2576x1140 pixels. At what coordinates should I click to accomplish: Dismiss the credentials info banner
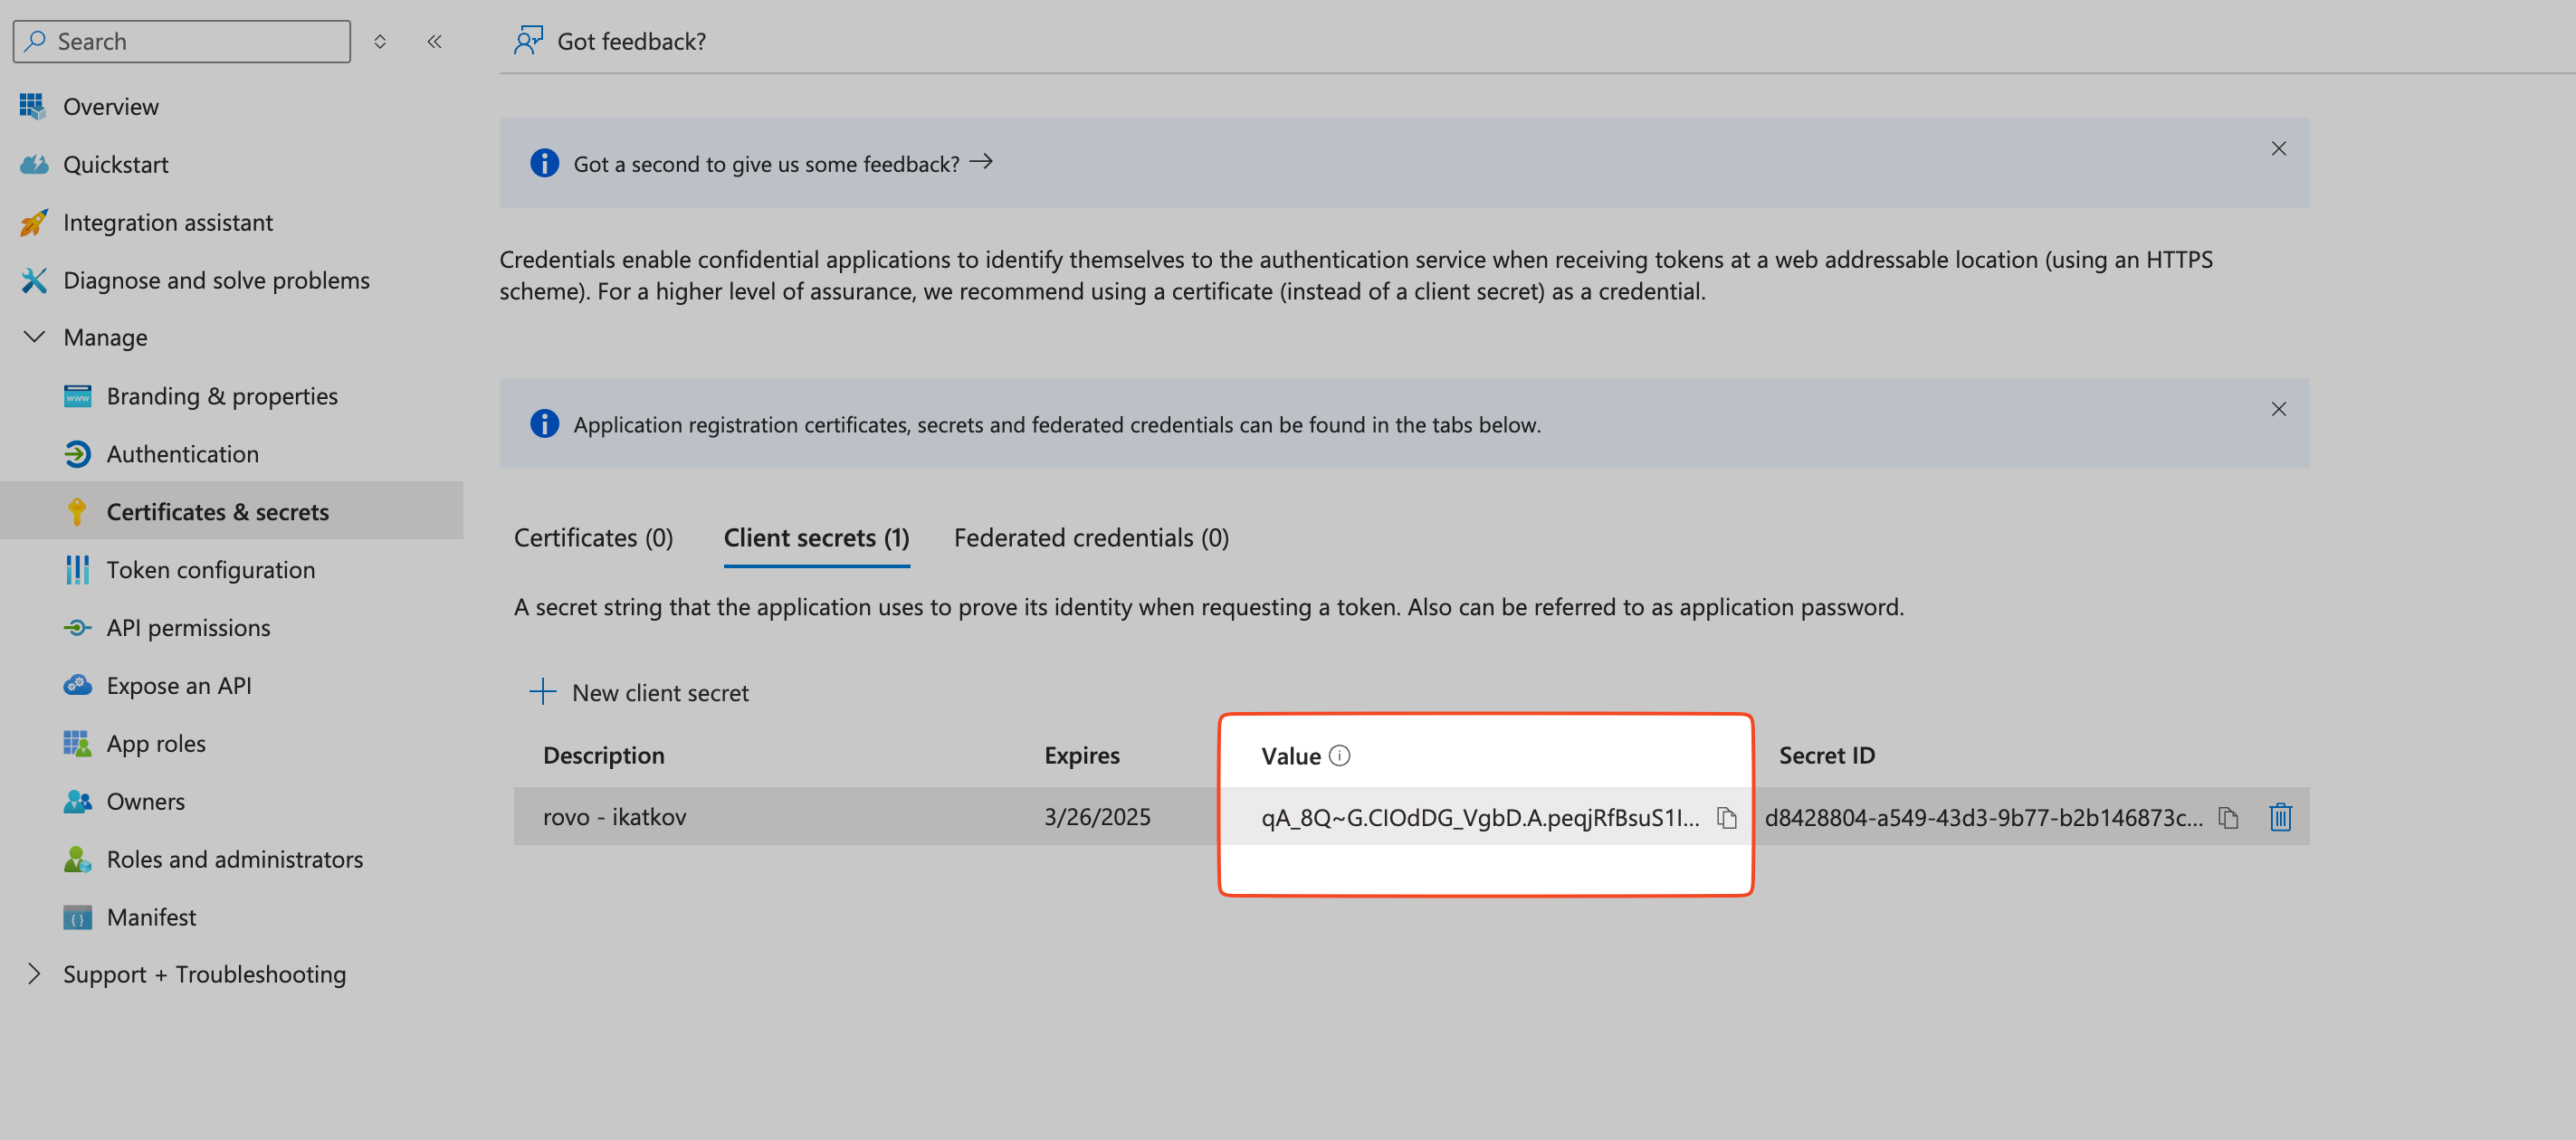tap(2280, 409)
